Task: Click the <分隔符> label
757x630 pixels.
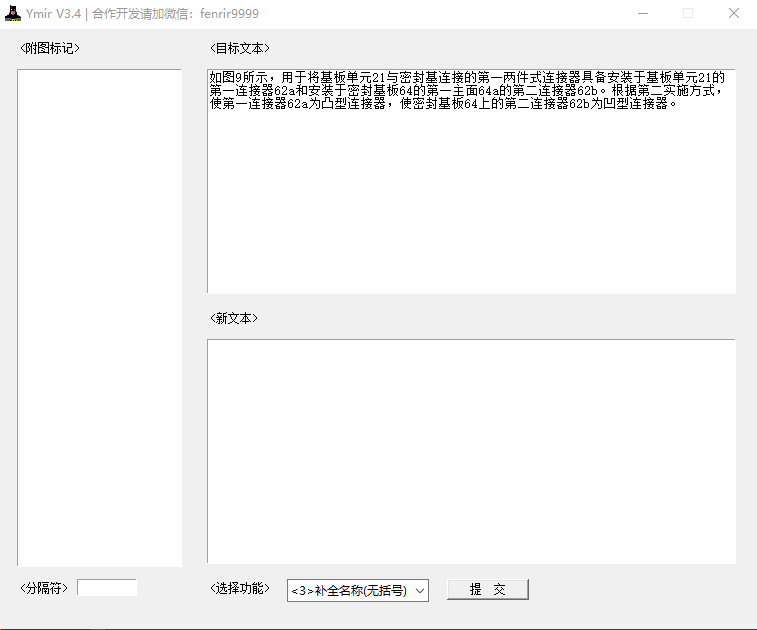Action: (x=44, y=588)
